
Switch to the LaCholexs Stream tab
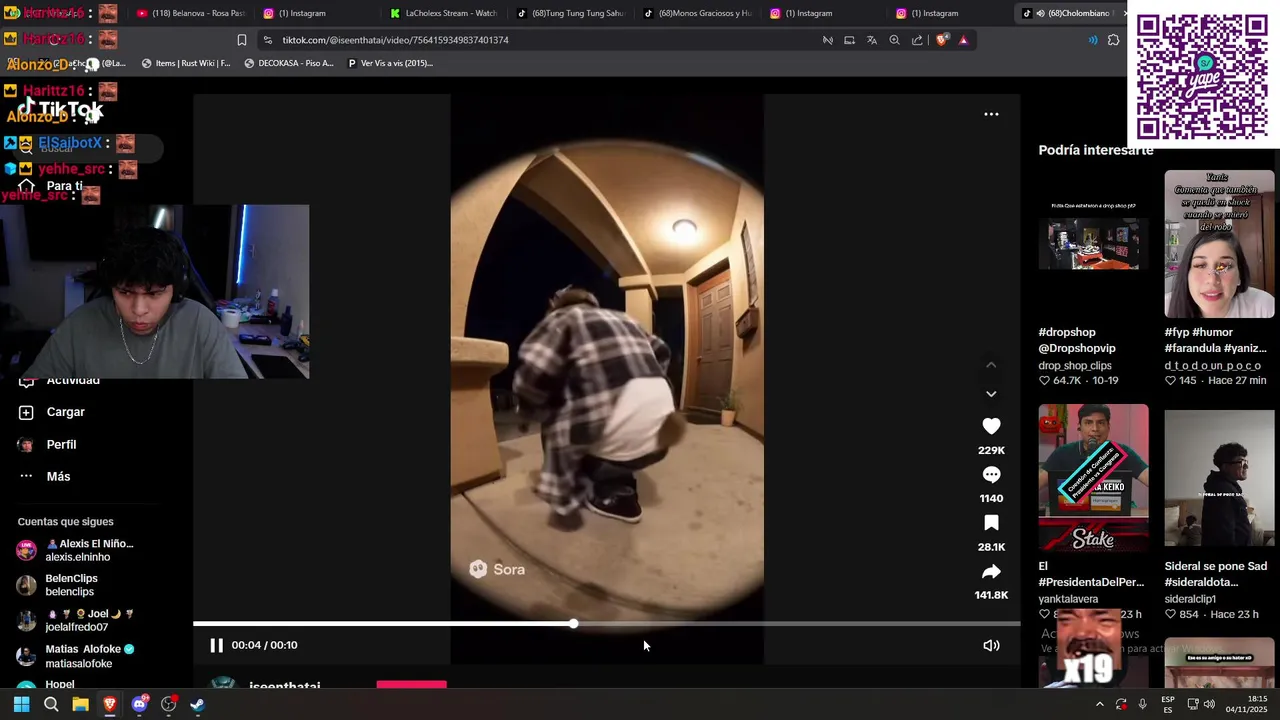[443, 13]
